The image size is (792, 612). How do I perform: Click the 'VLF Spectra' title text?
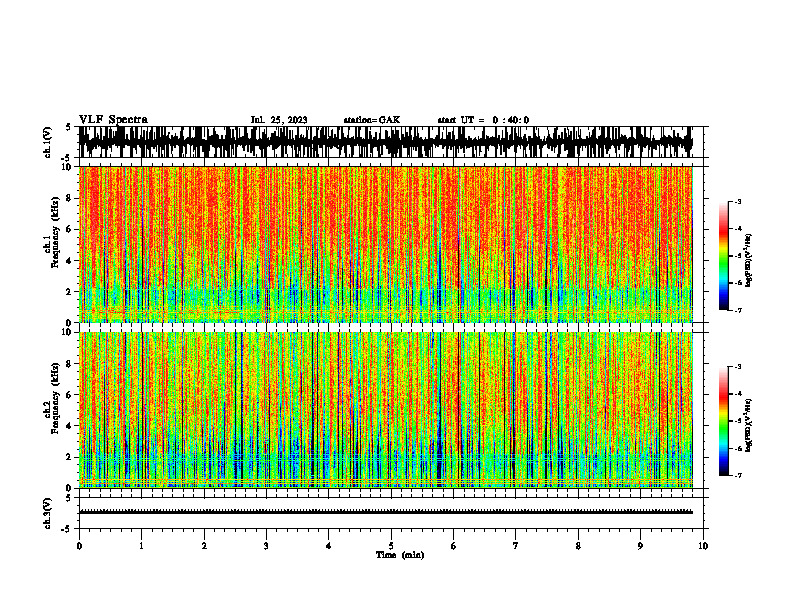pos(113,120)
